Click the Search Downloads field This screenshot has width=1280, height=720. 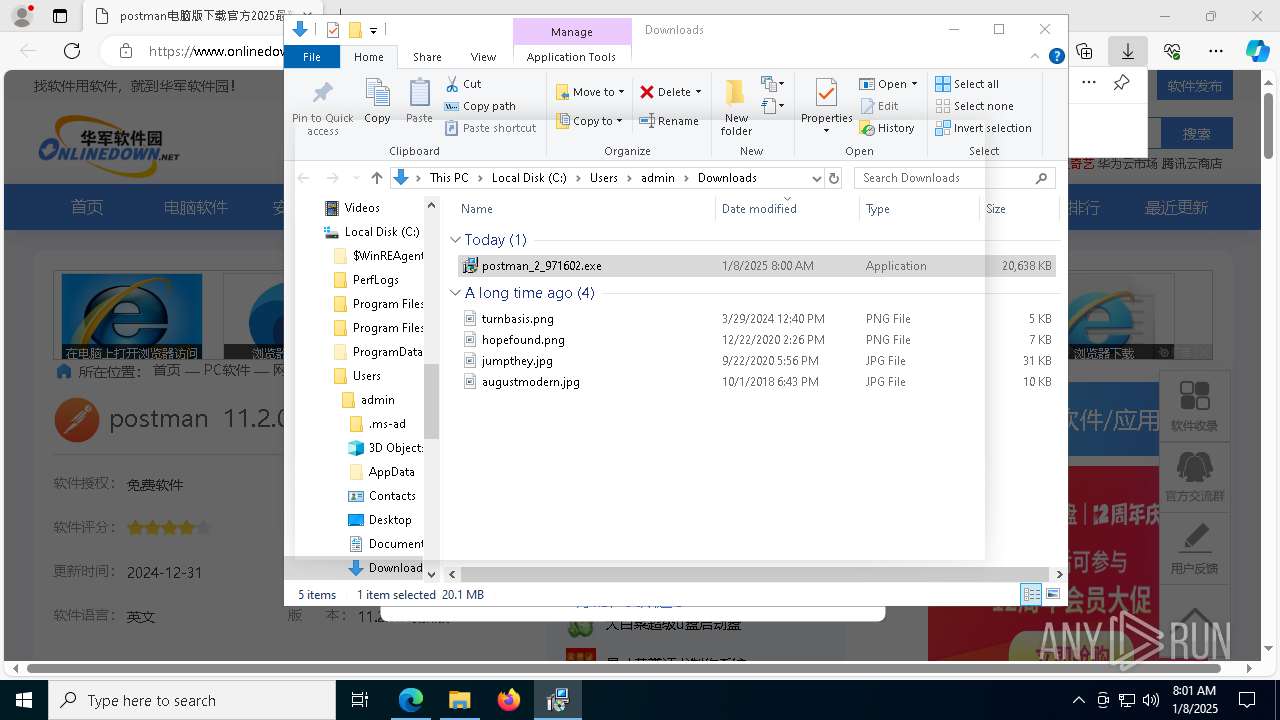[955, 178]
